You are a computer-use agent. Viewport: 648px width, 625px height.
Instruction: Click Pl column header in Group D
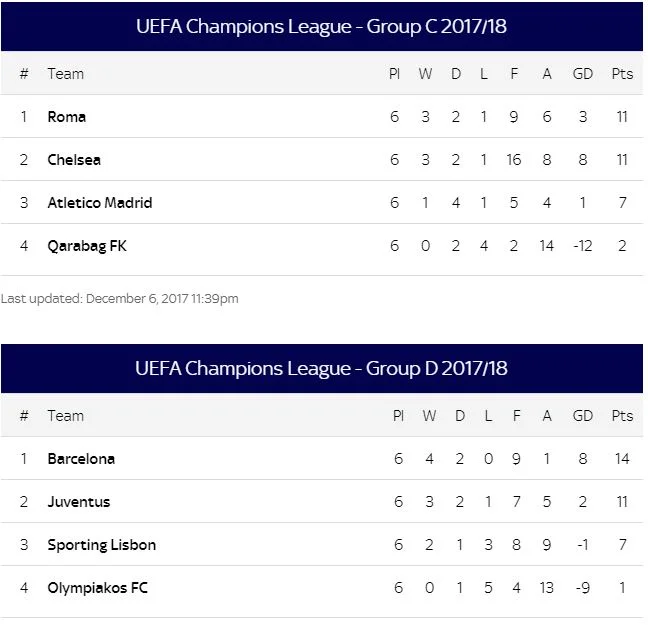point(397,416)
